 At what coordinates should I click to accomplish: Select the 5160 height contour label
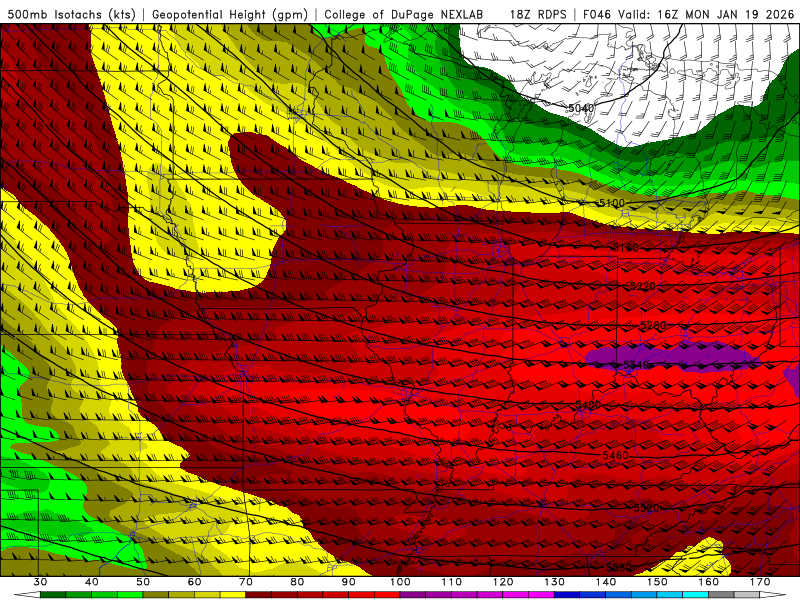626,248
